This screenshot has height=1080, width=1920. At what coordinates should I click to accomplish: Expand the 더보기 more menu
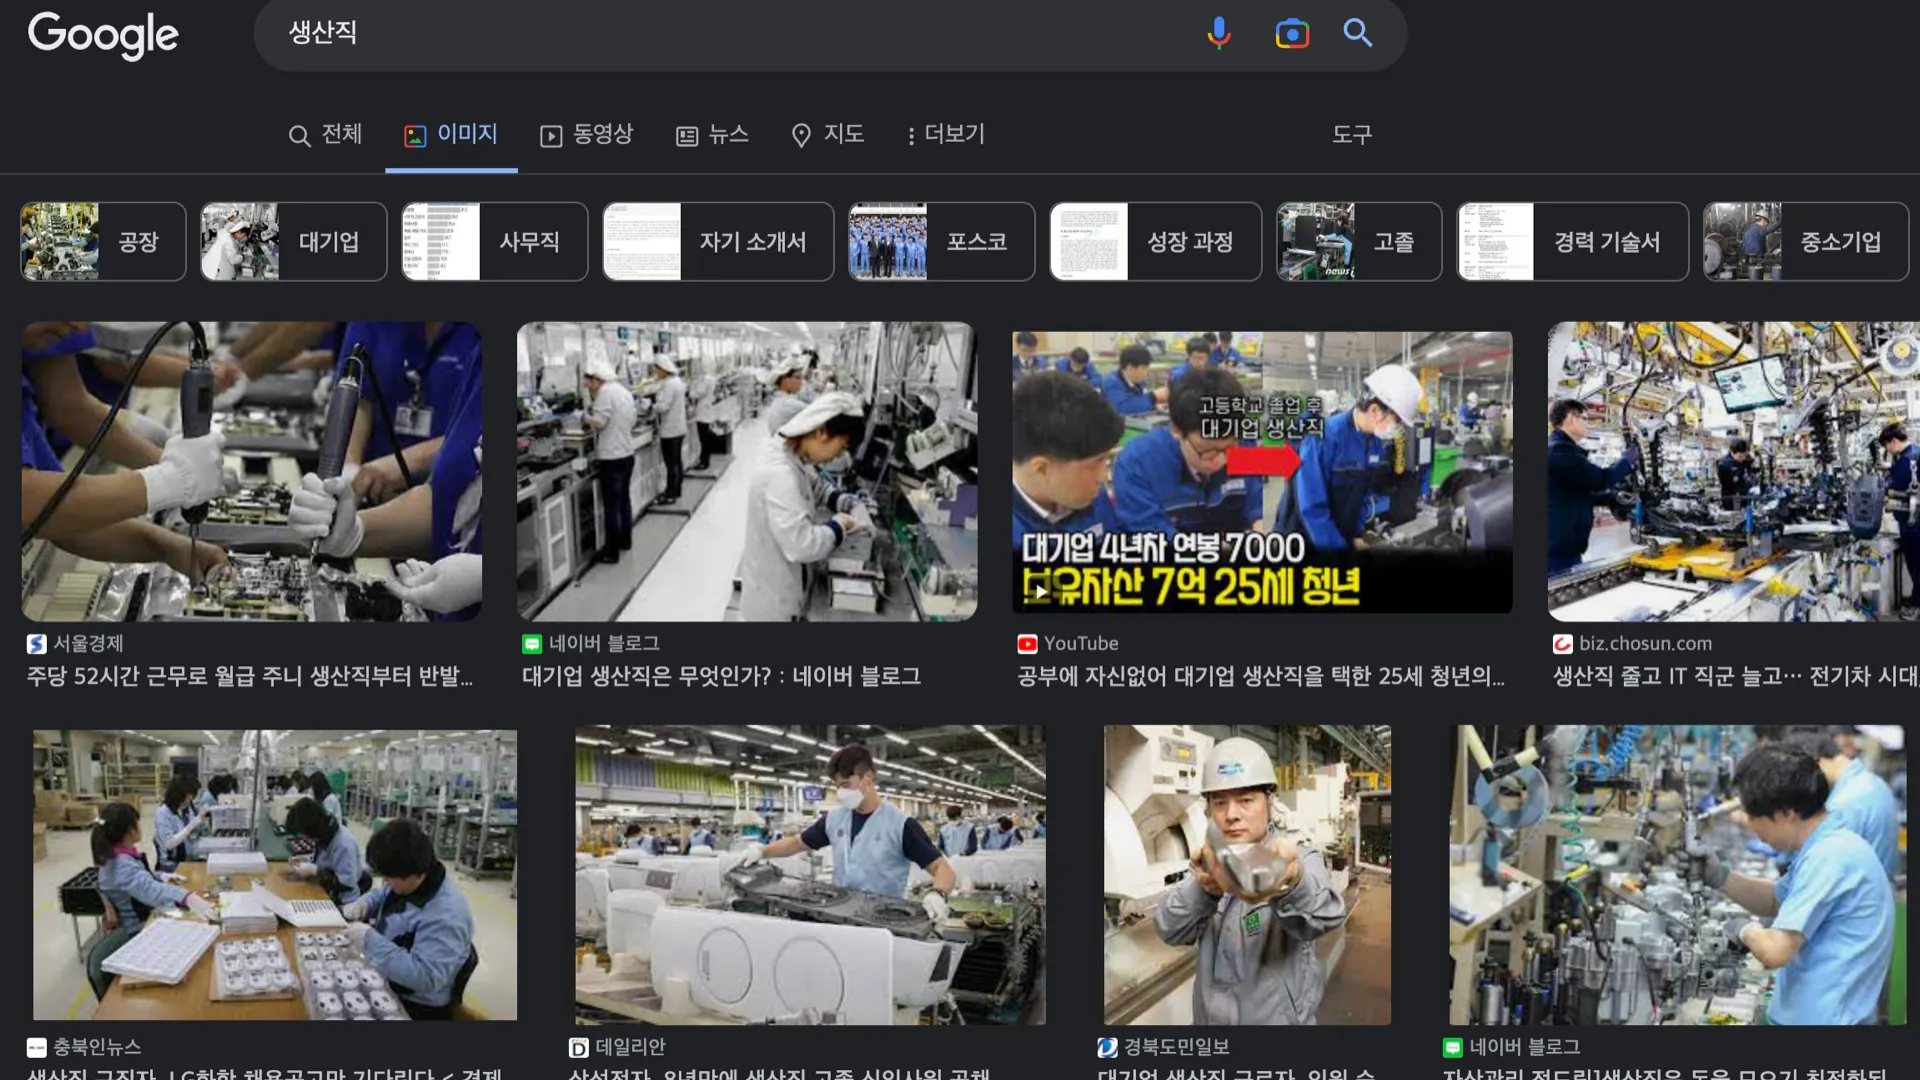[945, 134]
